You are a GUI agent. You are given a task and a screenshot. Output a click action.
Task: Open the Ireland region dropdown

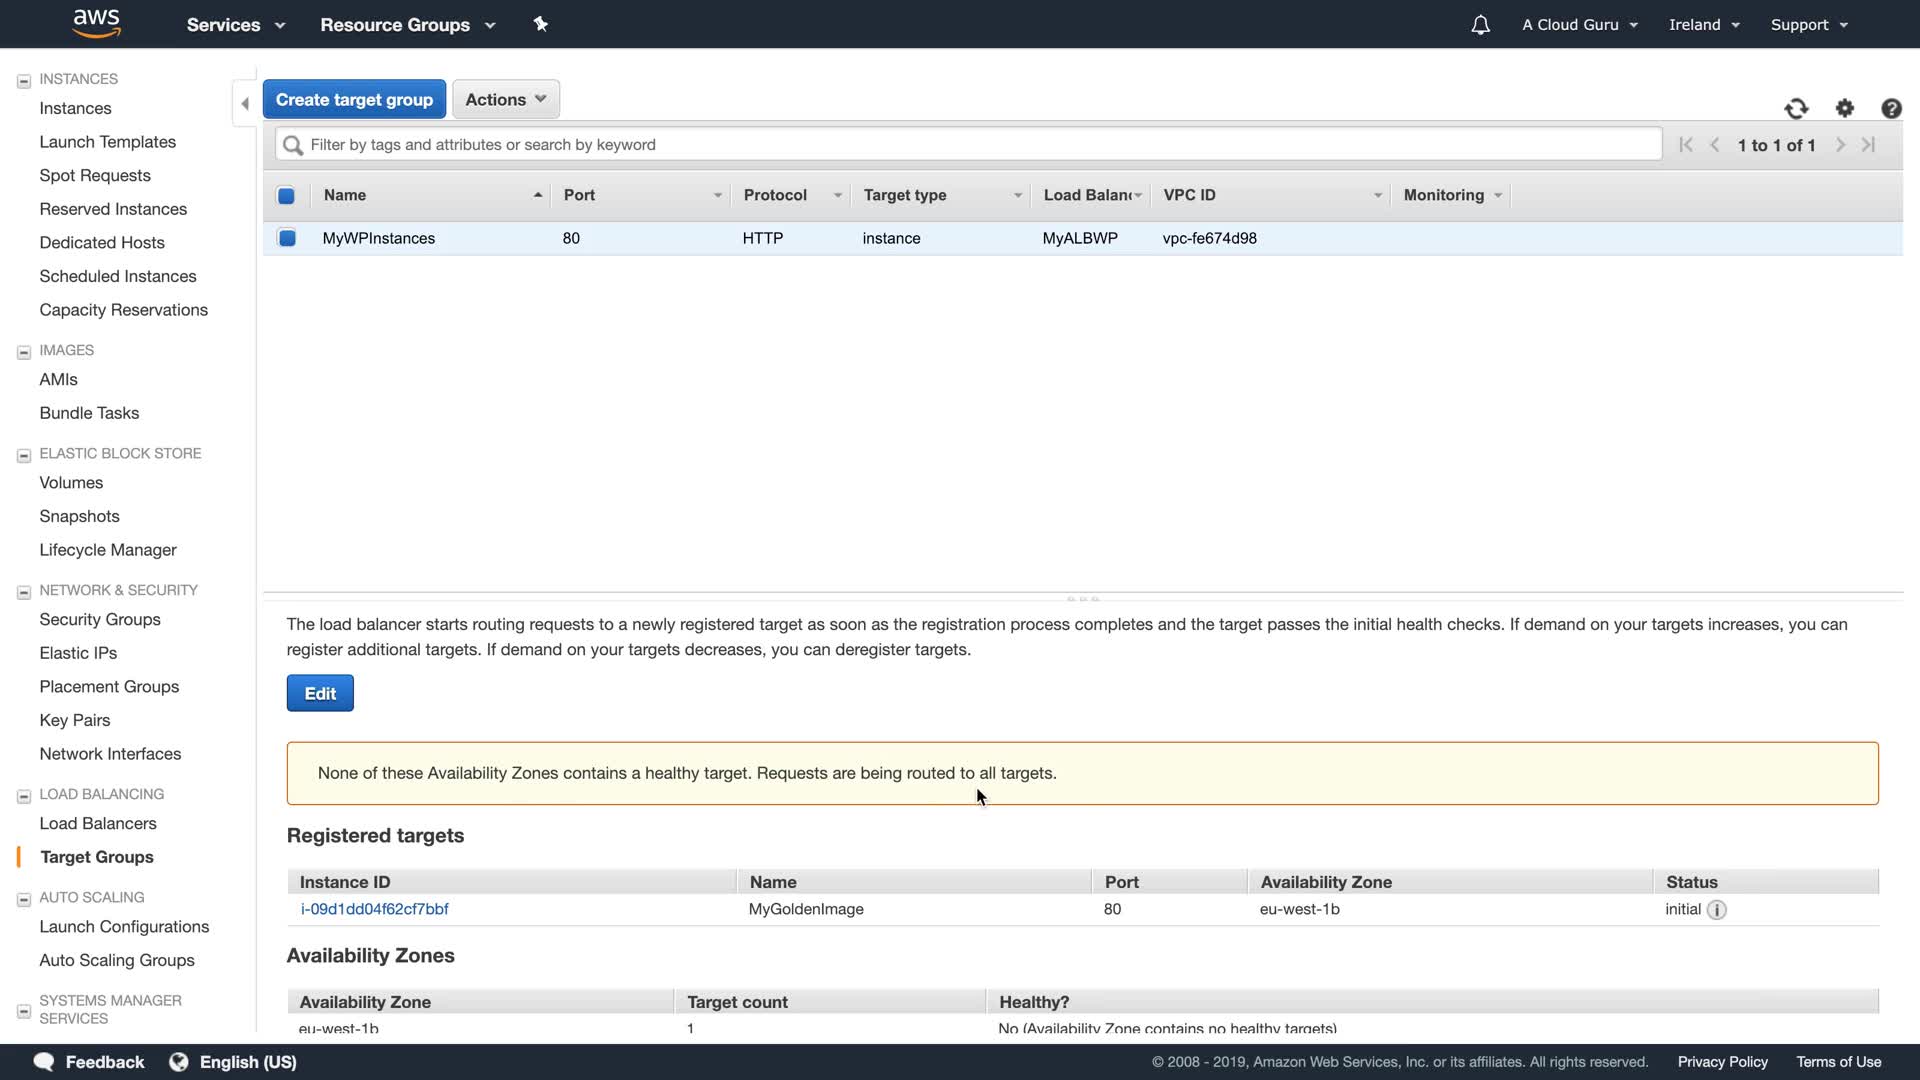click(x=1703, y=25)
